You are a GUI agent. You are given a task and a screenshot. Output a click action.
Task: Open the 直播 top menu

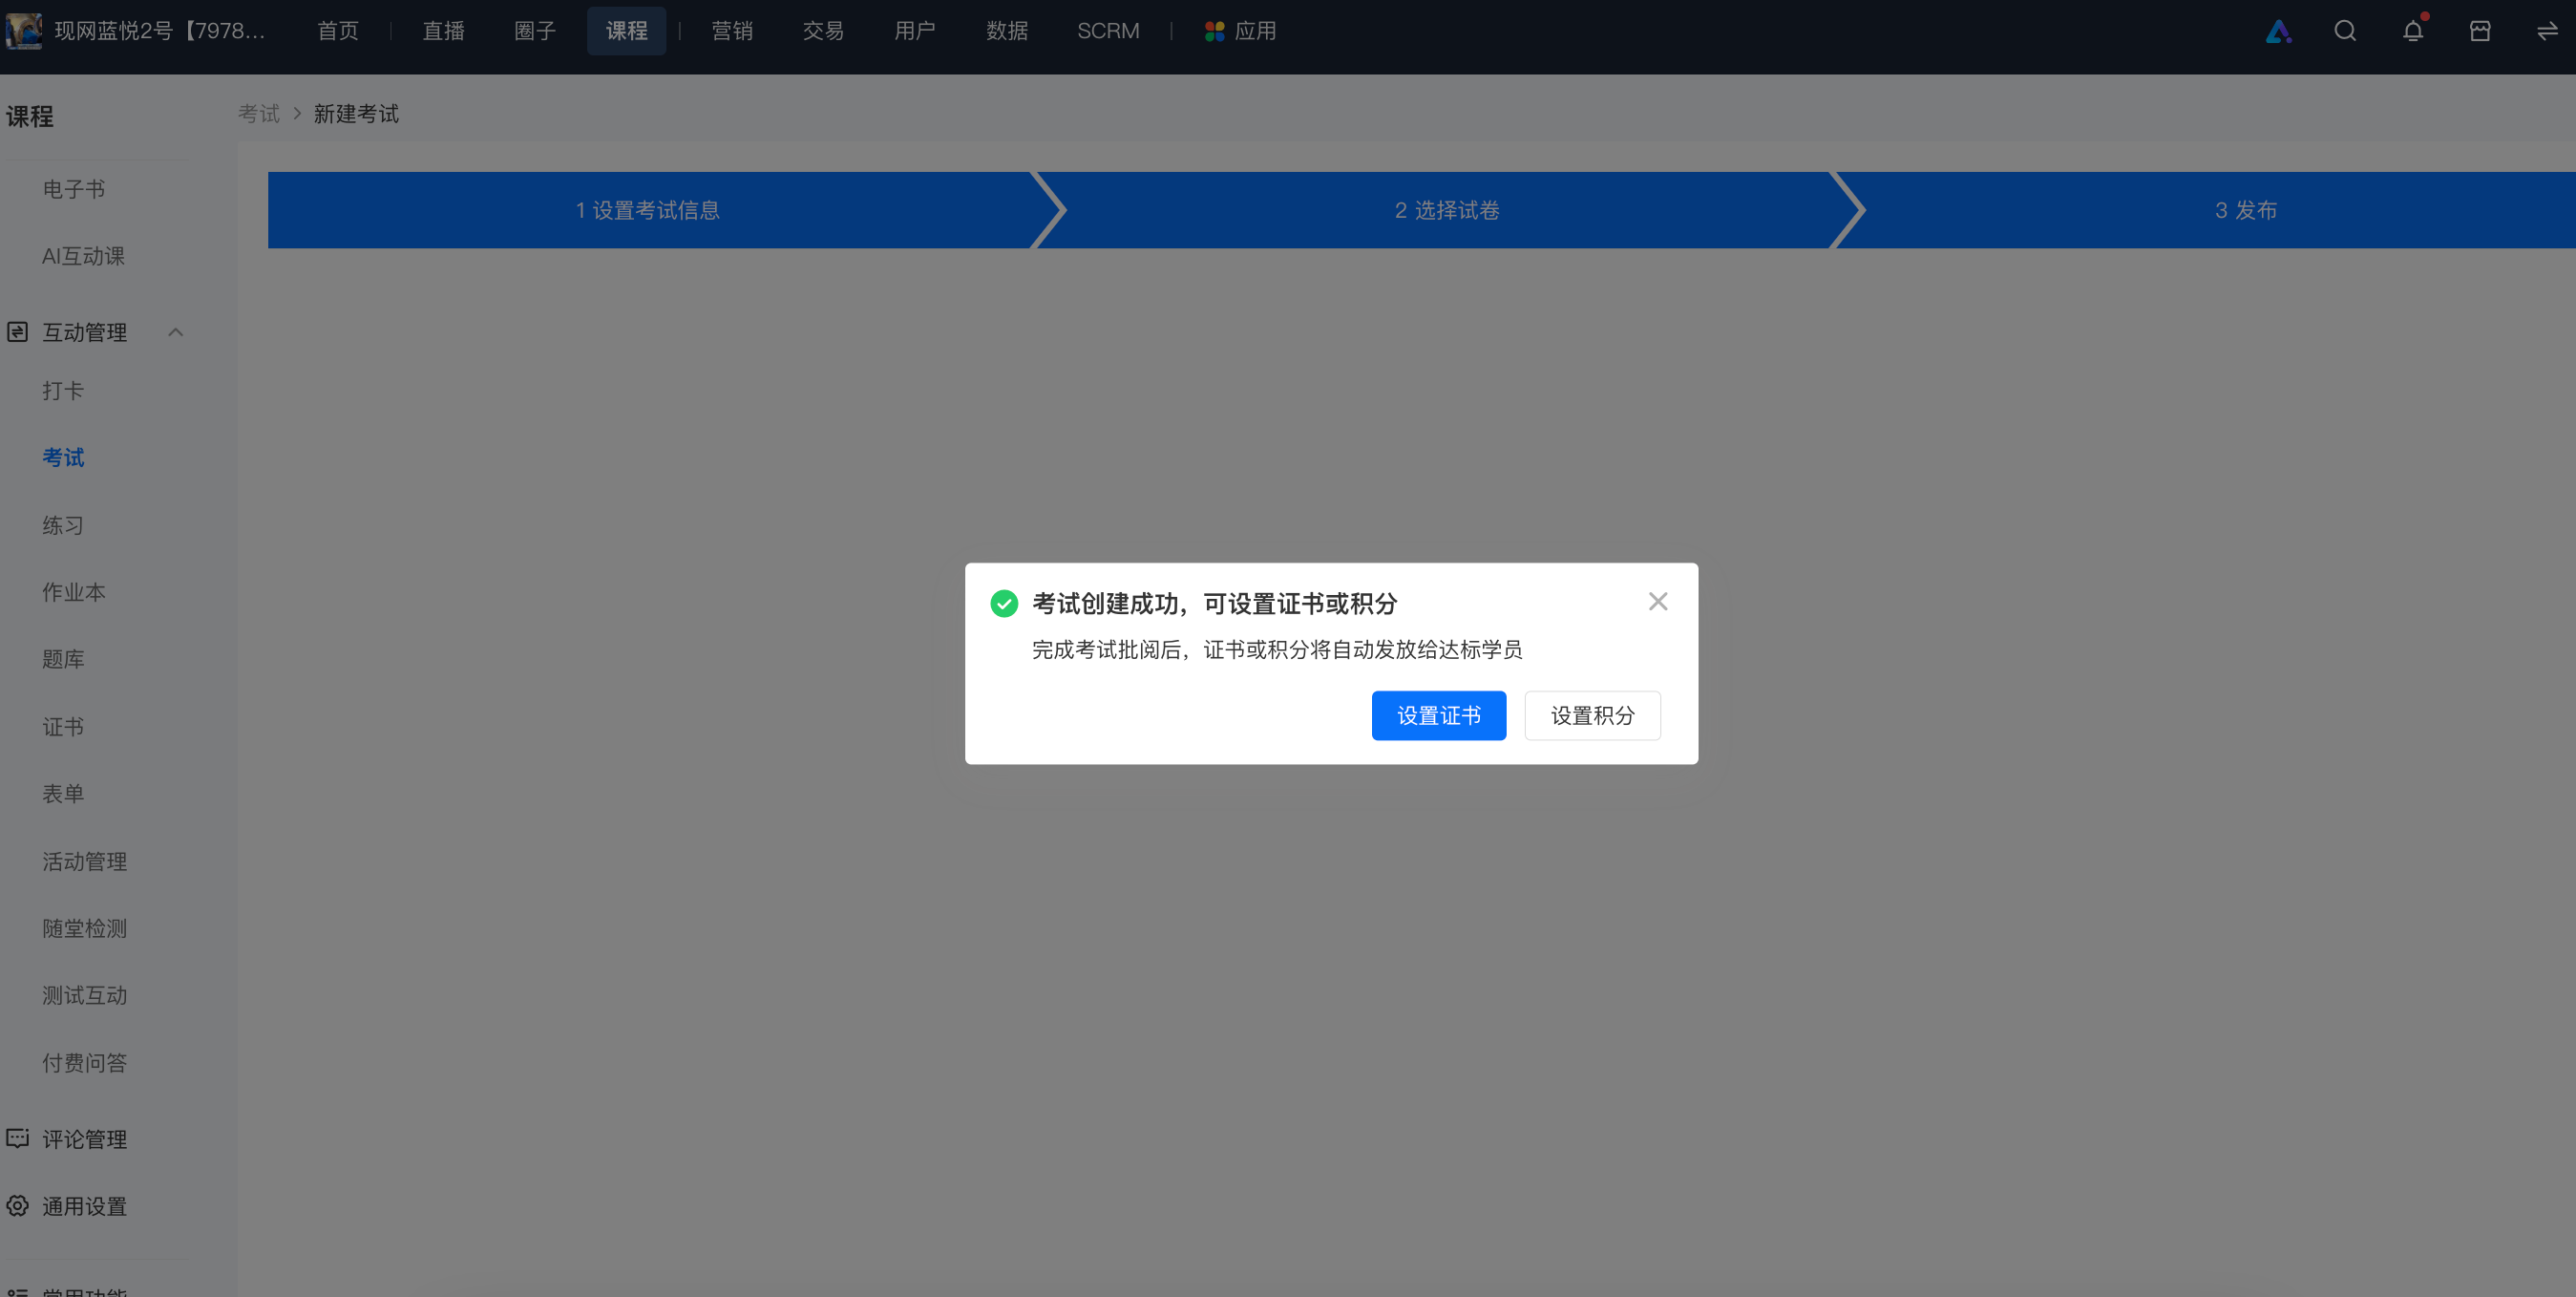[443, 31]
